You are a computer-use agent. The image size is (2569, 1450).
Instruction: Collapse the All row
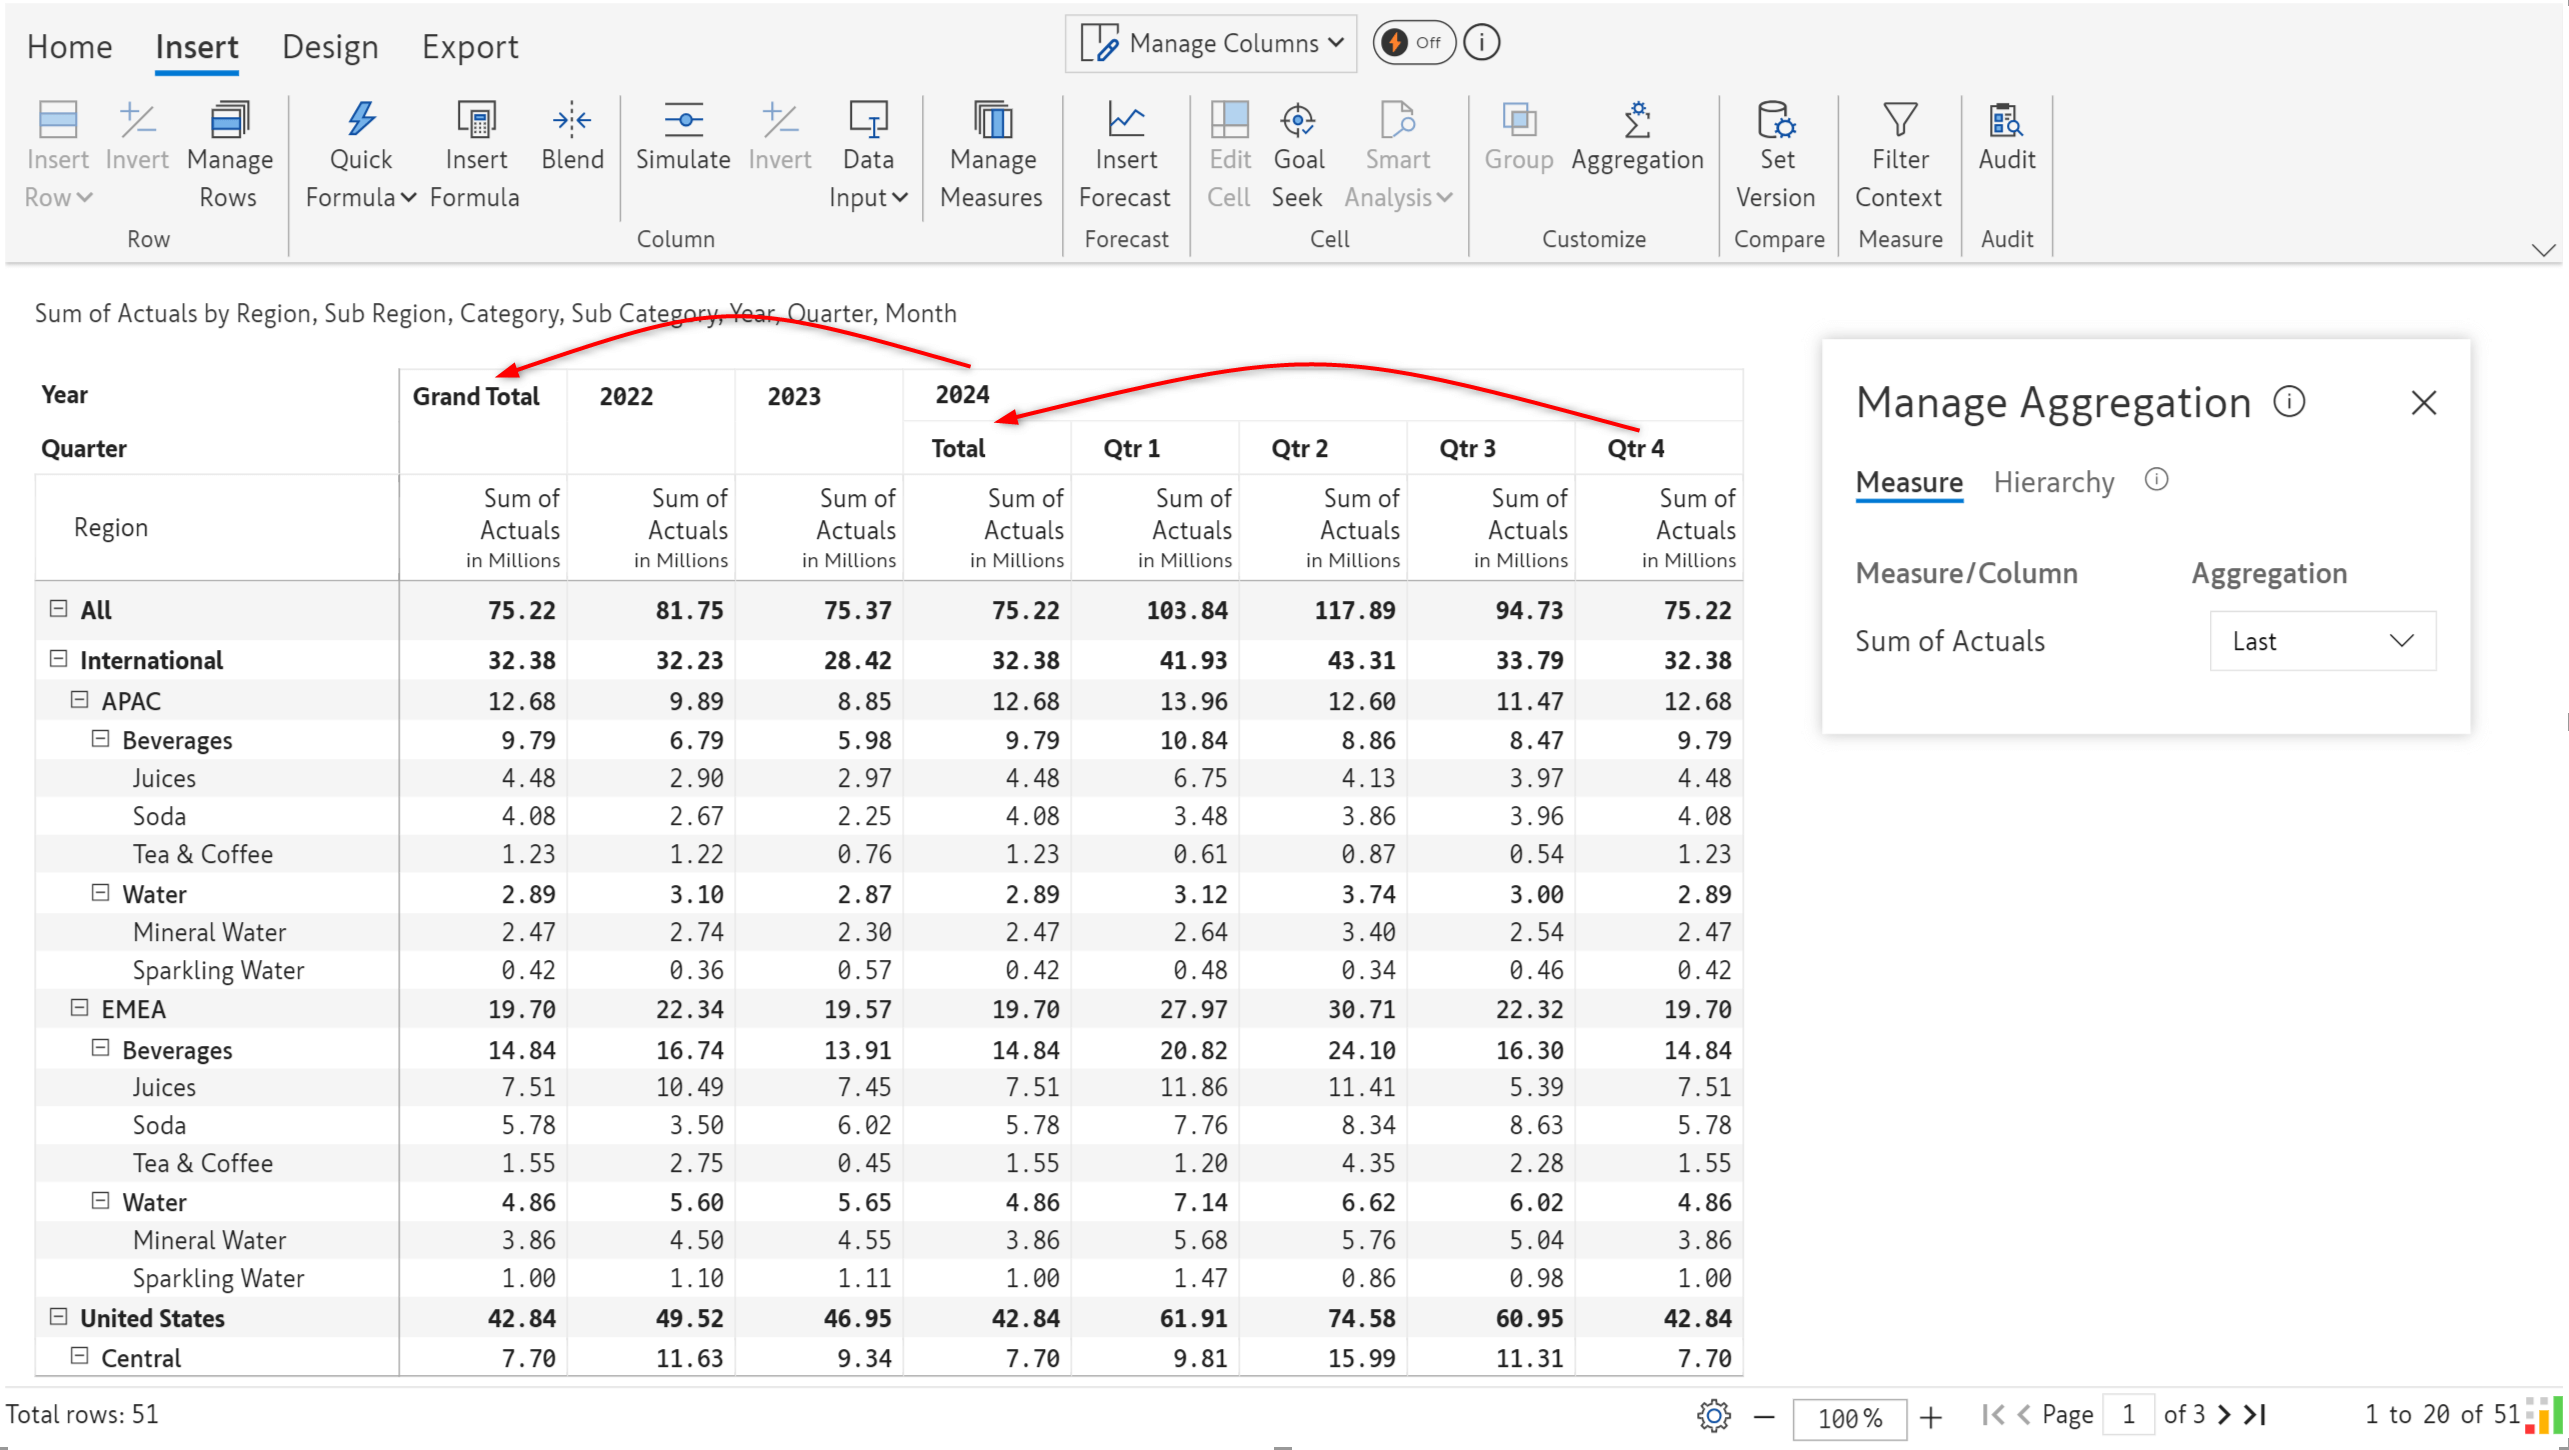coord(58,608)
